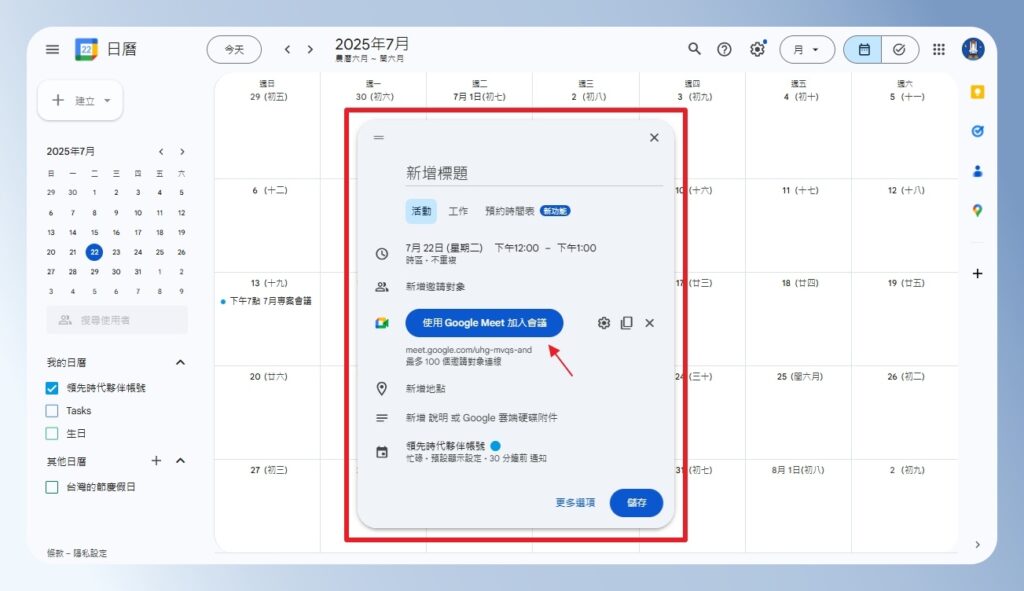Get add-ons with the plus icon
Viewport: 1024px width, 591px height.
point(977,274)
